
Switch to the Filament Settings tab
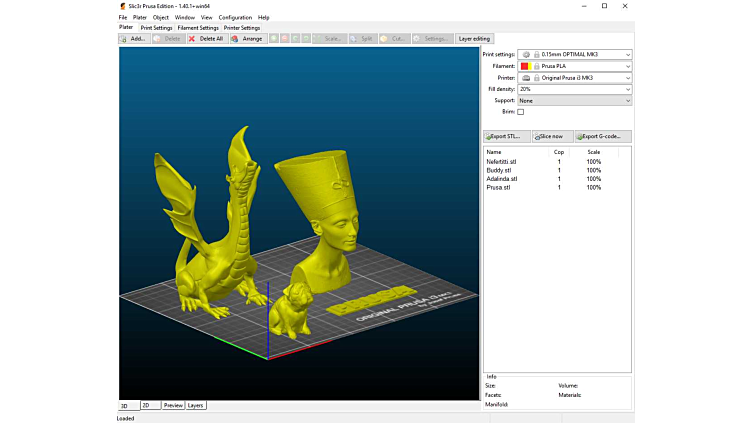(198, 28)
